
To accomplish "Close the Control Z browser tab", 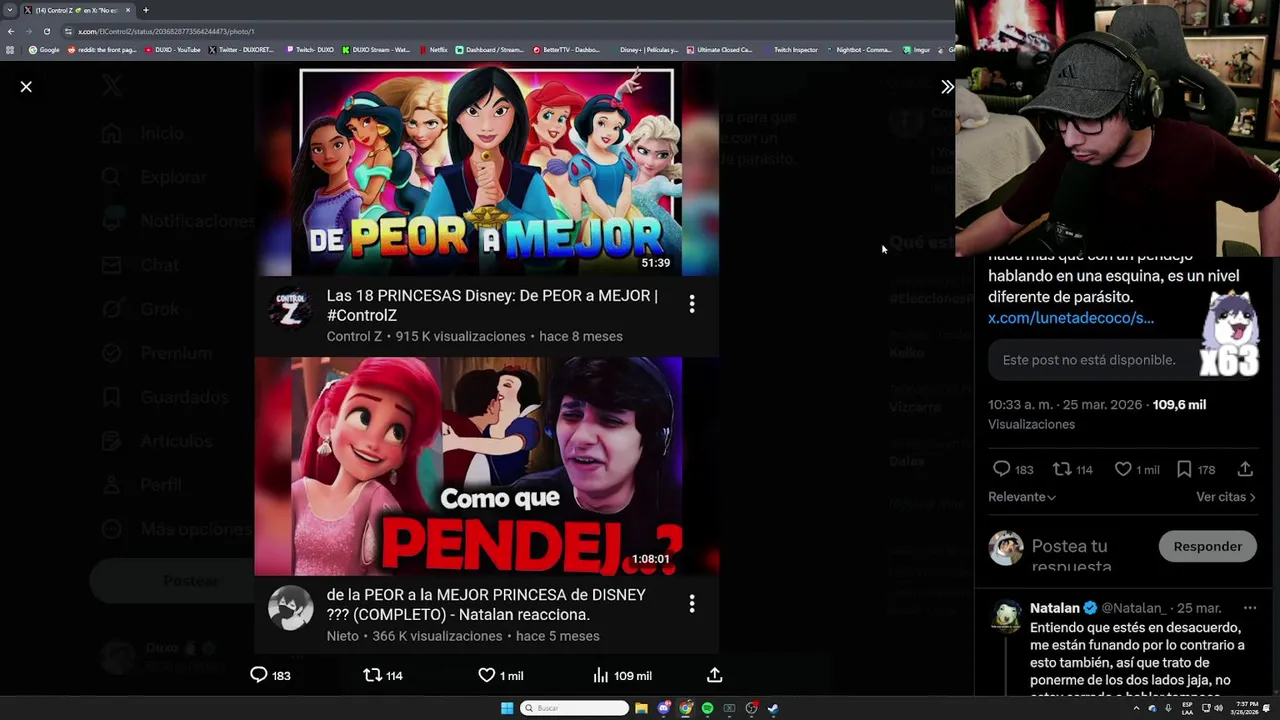I will [127, 10].
